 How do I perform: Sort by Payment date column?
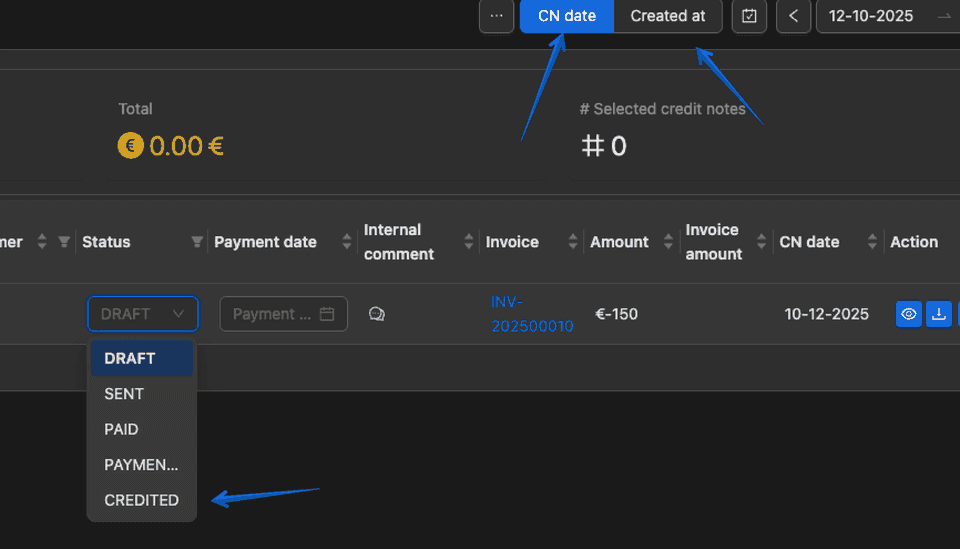pyautogui.click(x=347, y=242)
